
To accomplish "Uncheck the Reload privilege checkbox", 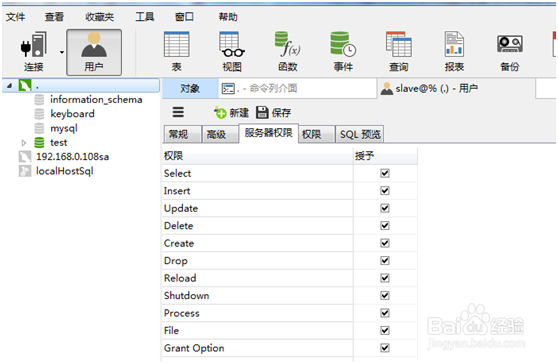I will pos(385,278).
